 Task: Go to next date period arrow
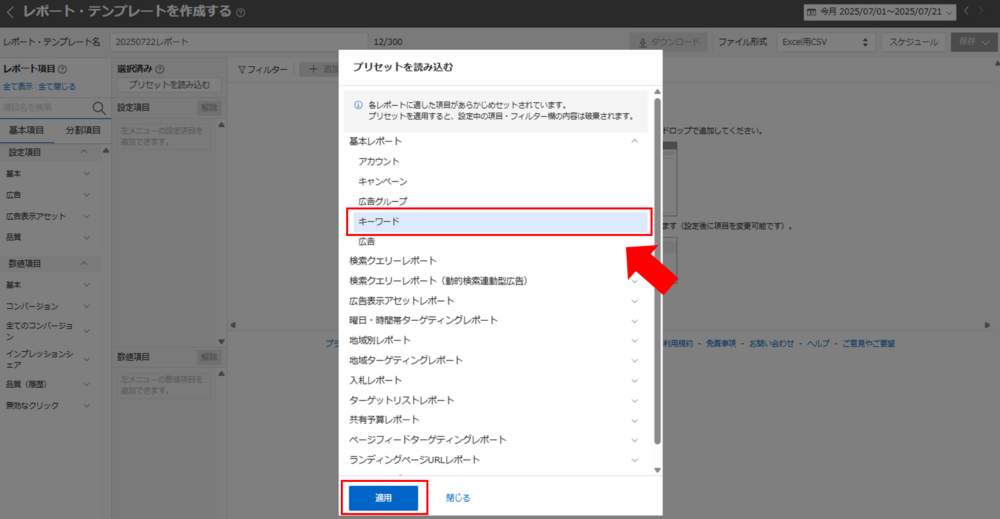[981, 11]
